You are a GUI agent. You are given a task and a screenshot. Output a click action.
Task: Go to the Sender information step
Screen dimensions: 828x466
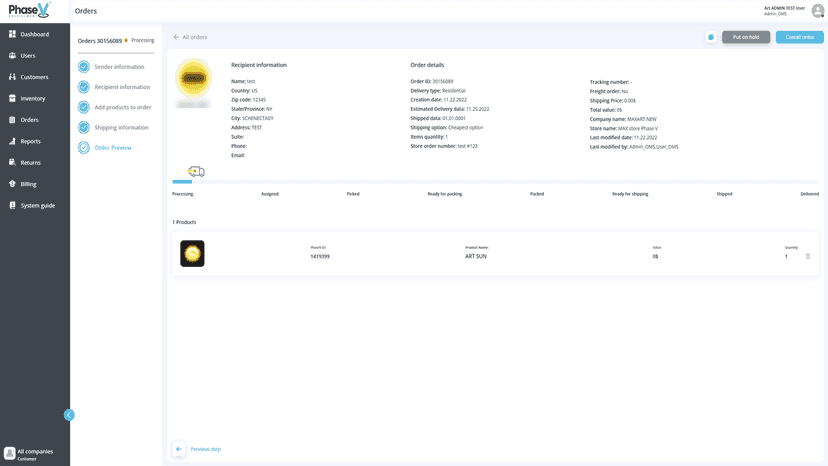[119, 67]
